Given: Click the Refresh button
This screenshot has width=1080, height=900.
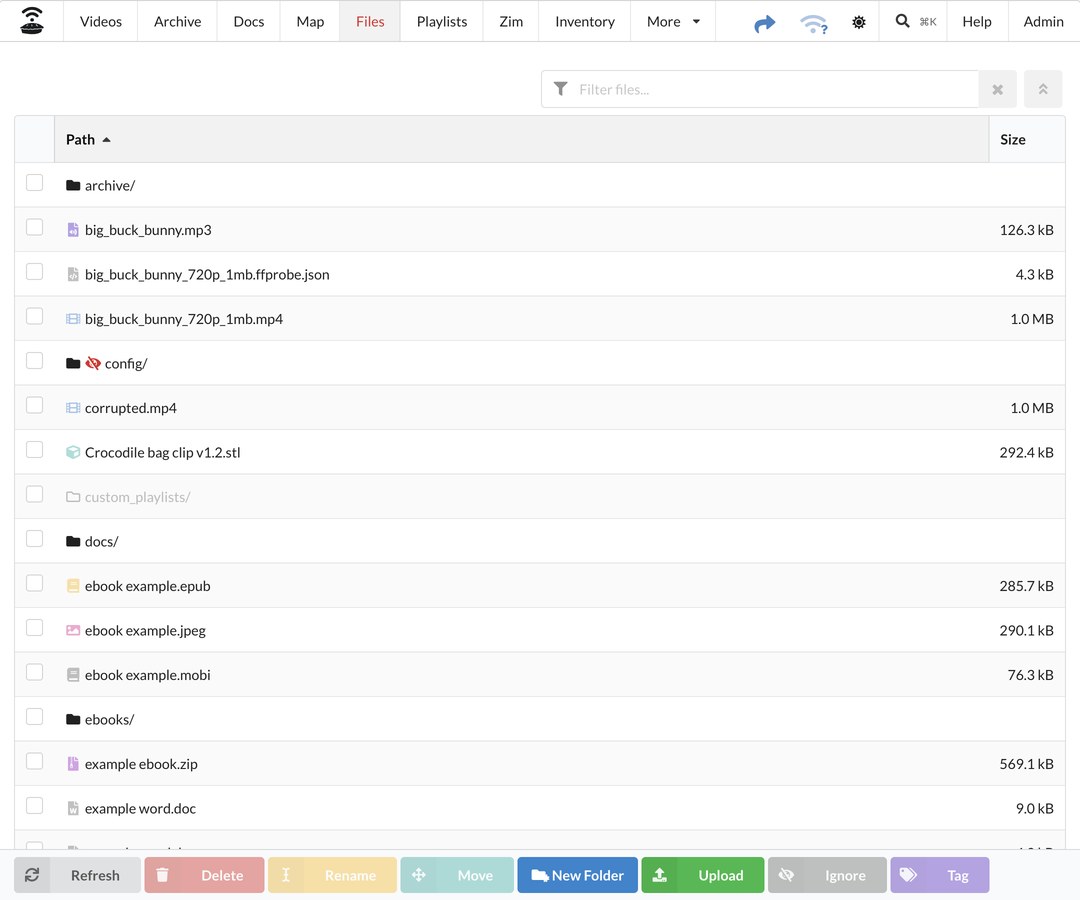Looking at the screenshot, I should click(x=78, y=875).
